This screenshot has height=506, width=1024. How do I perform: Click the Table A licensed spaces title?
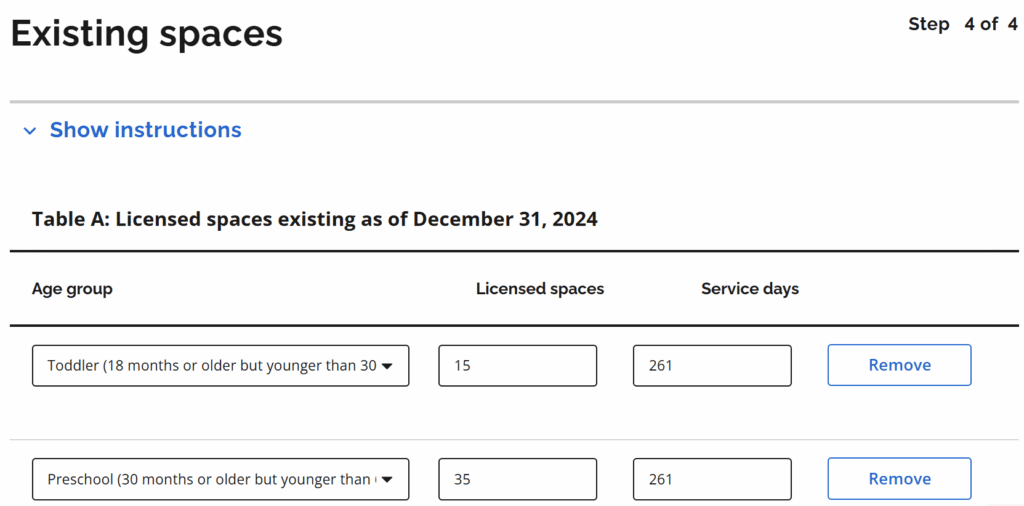pos(314,219)
